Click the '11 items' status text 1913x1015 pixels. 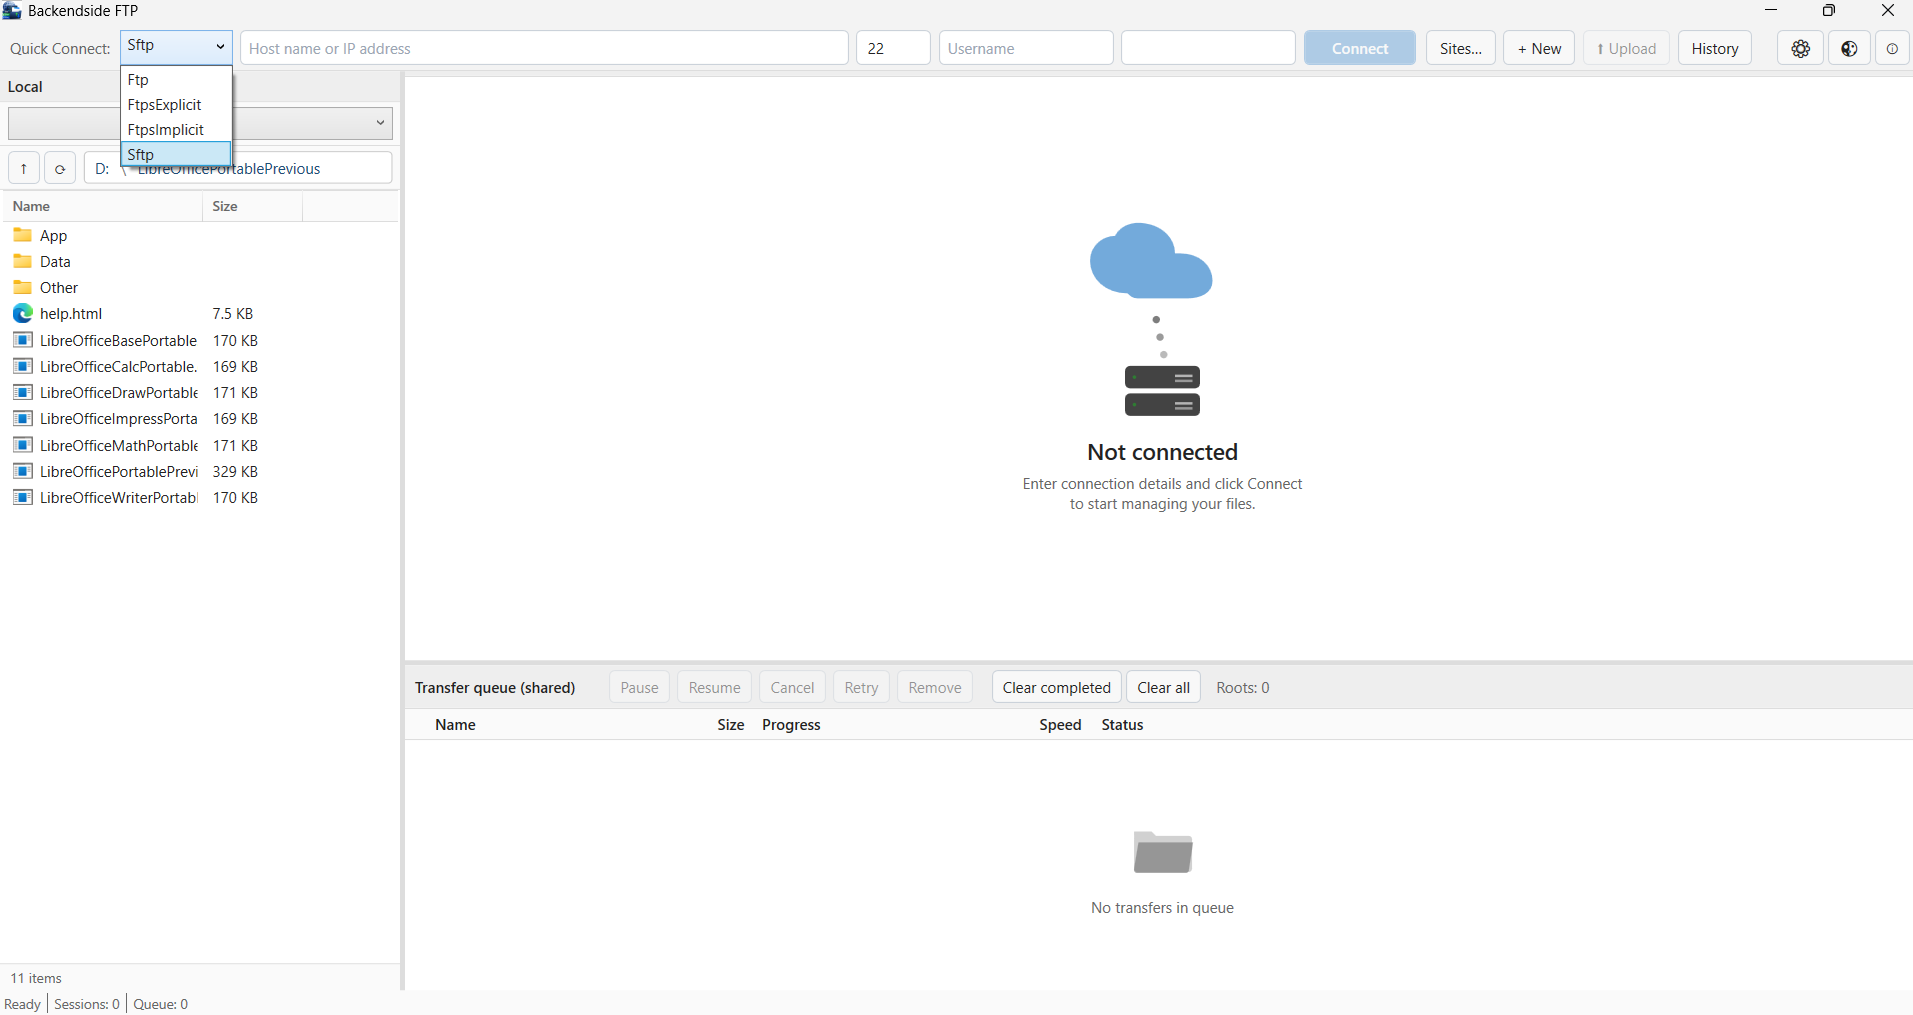36,978
